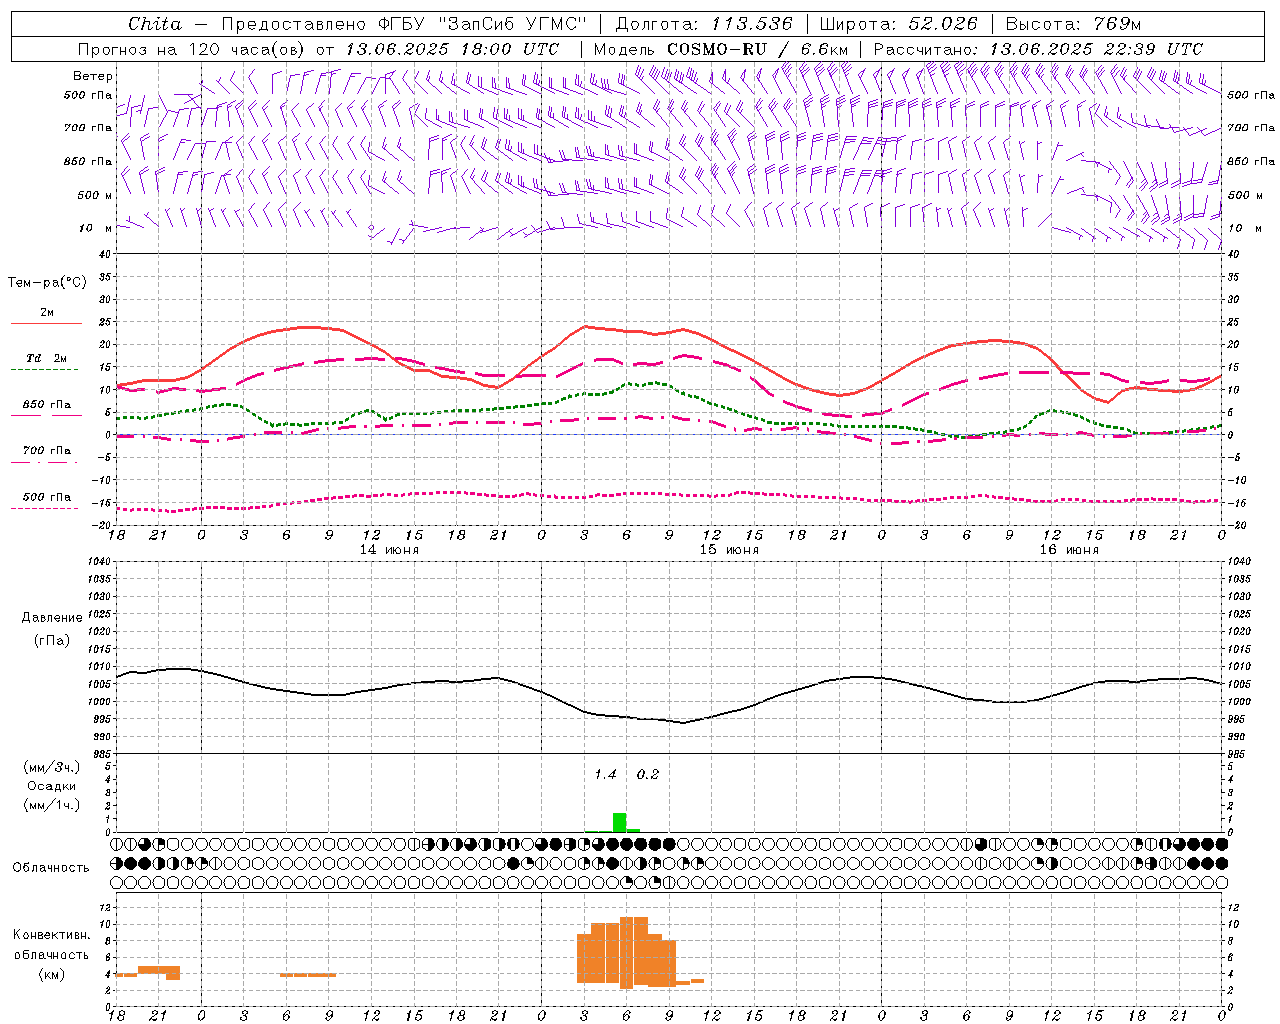The image size is (1280, 1024).
Task: Click the longitude value "113.536"
Action: [752, 24]
